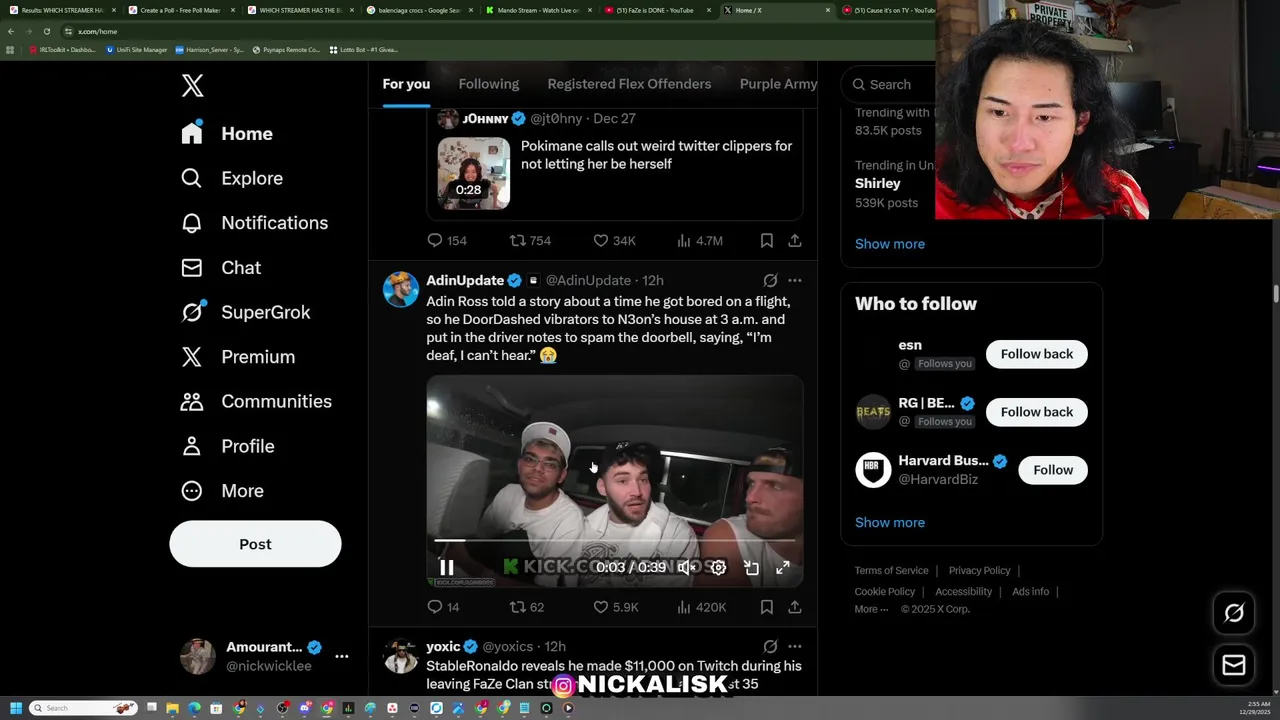This screenshot has width=1280, height=720.
Task: Switch to Mando Stream browser tab
Action: click(x=538, y=10)
